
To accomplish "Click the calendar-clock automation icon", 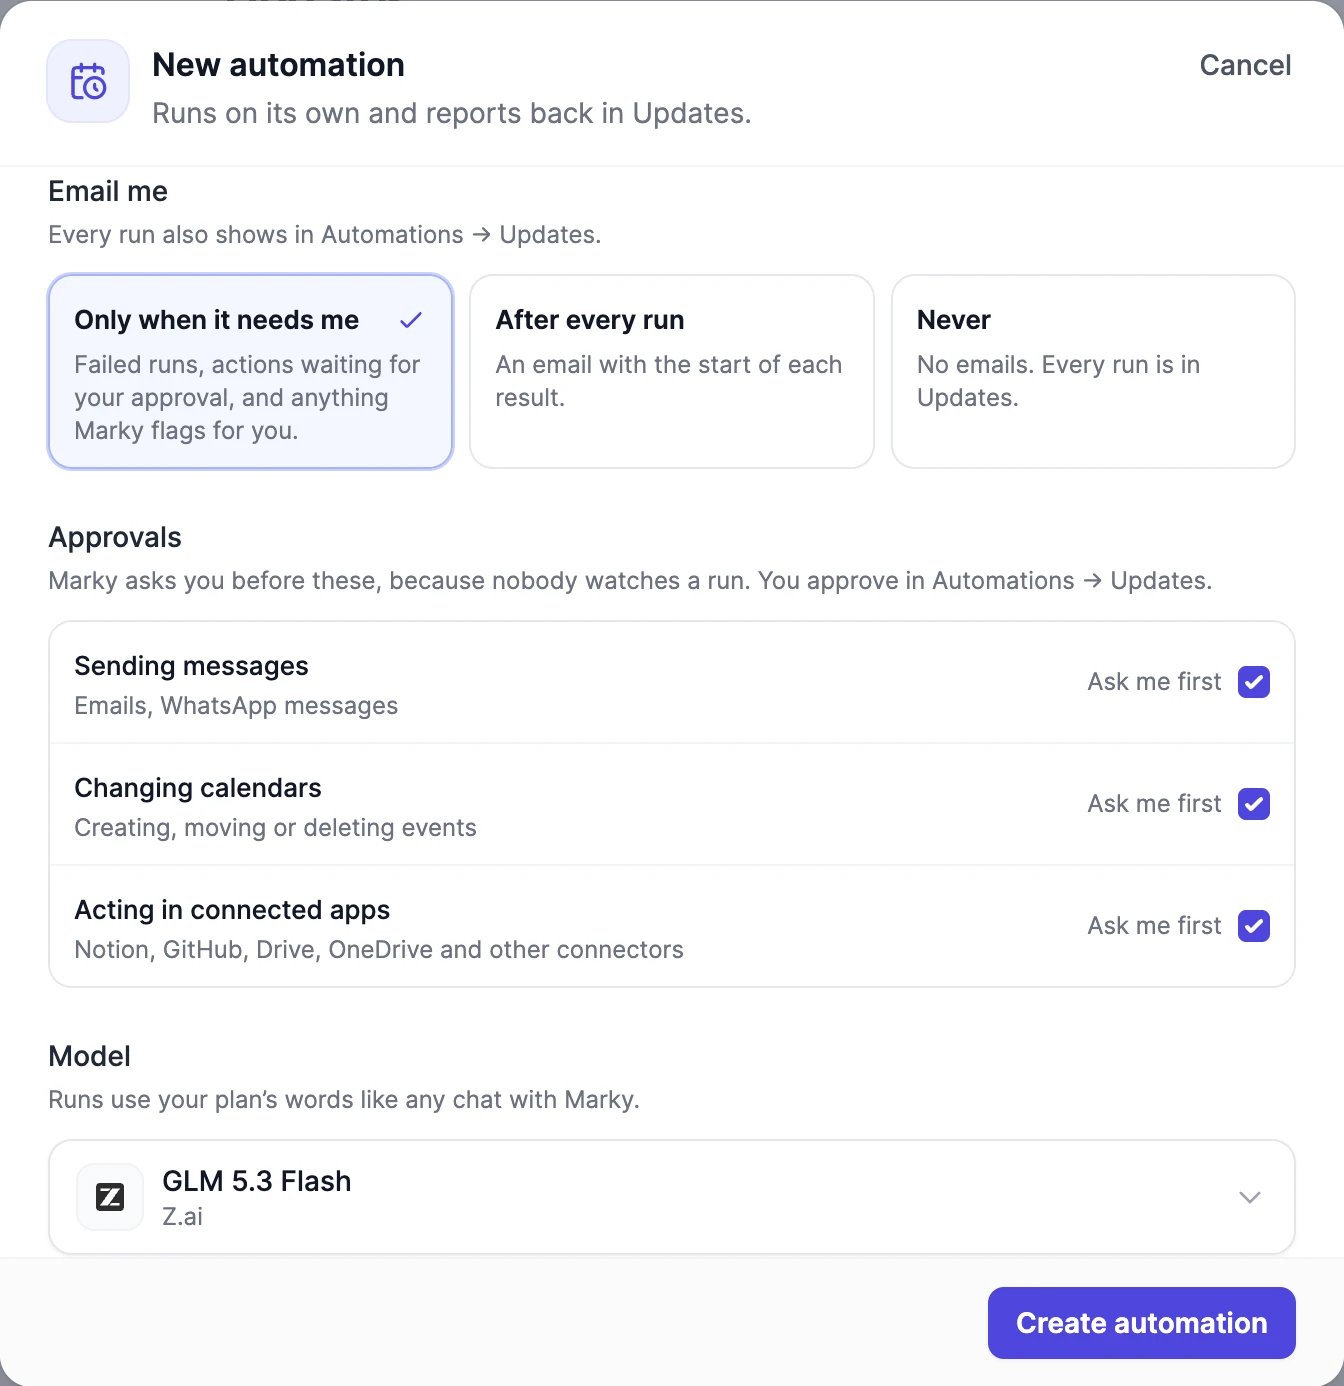I will pos(88,81).
